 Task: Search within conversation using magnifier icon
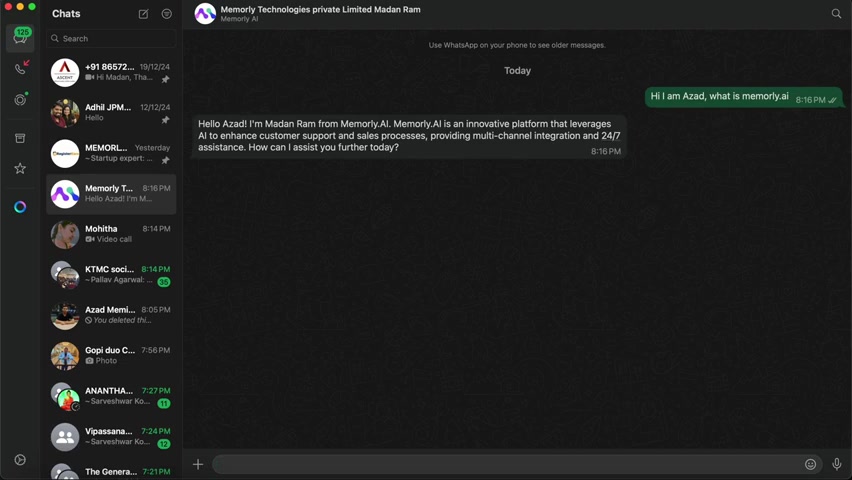click(x=836, y=14)
